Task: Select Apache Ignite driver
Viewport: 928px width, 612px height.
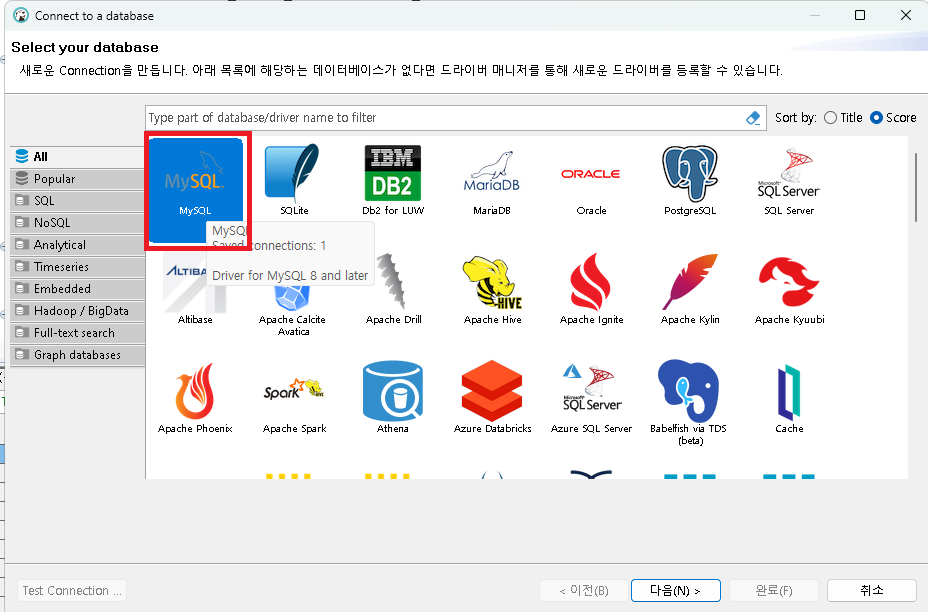Action: click(591, 289)
